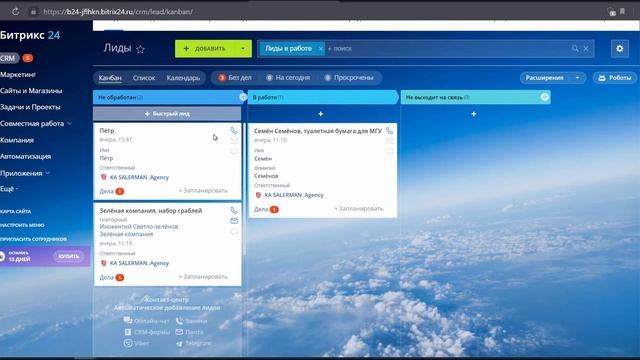Switch to Список view
The image size is (640, 360).
coord(144,78)
